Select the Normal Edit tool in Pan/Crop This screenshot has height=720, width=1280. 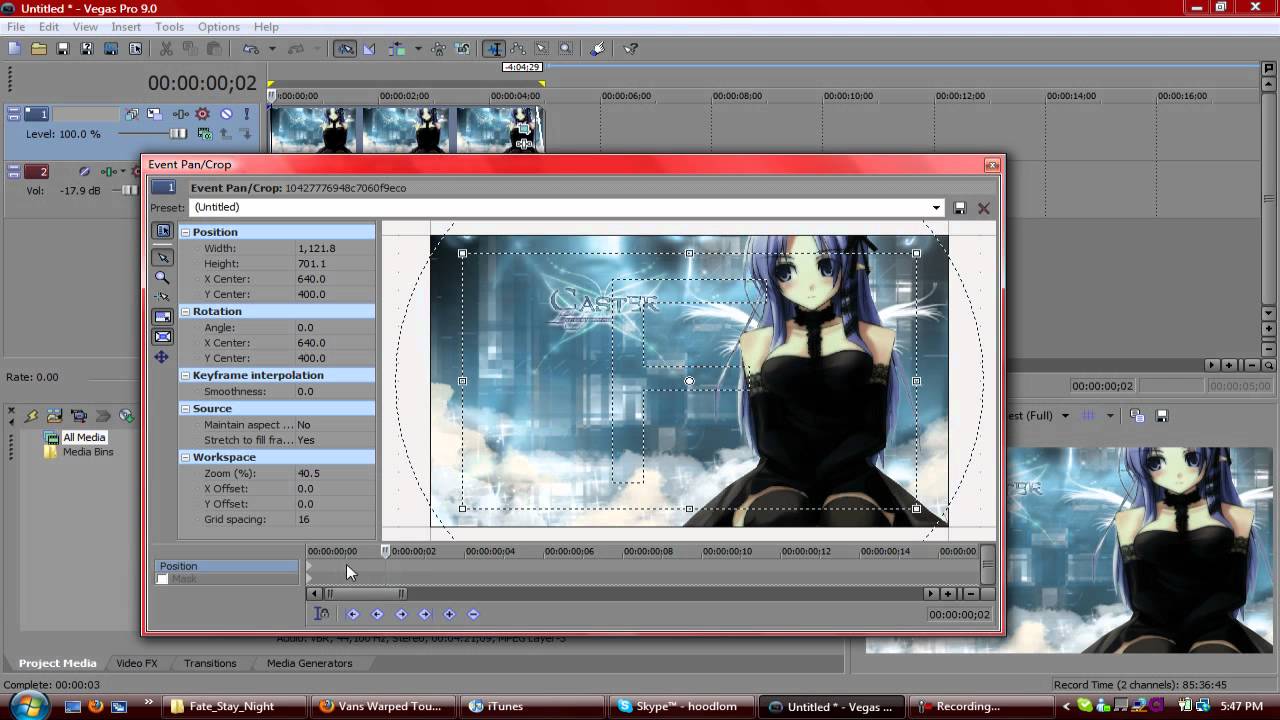(x=162, y=257)
